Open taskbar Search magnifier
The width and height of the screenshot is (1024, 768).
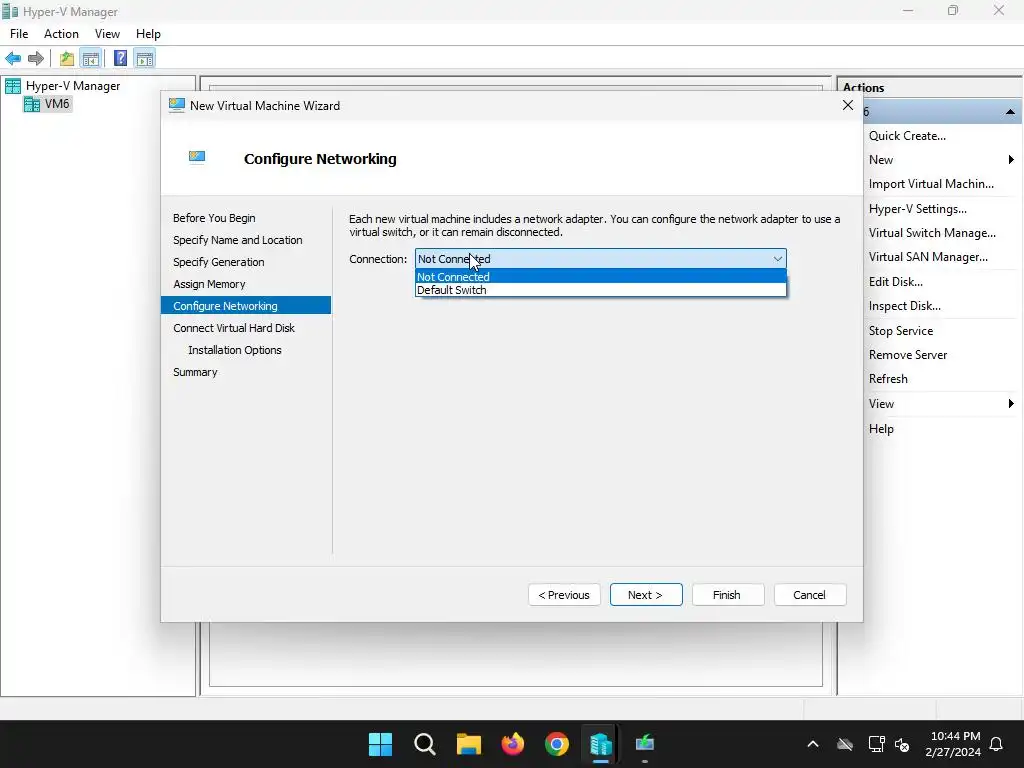[x=424, y=744]
